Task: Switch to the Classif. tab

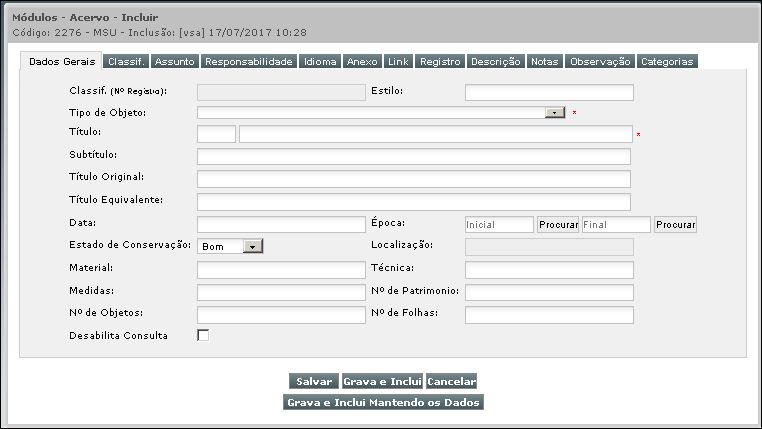Action: pos(127,62)
